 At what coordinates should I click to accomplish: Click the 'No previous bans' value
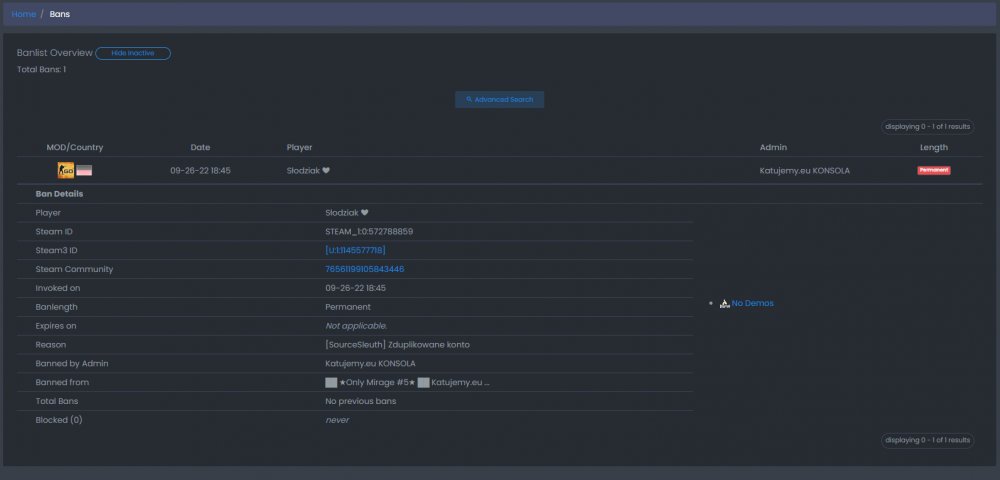click(x=360, y=402)
